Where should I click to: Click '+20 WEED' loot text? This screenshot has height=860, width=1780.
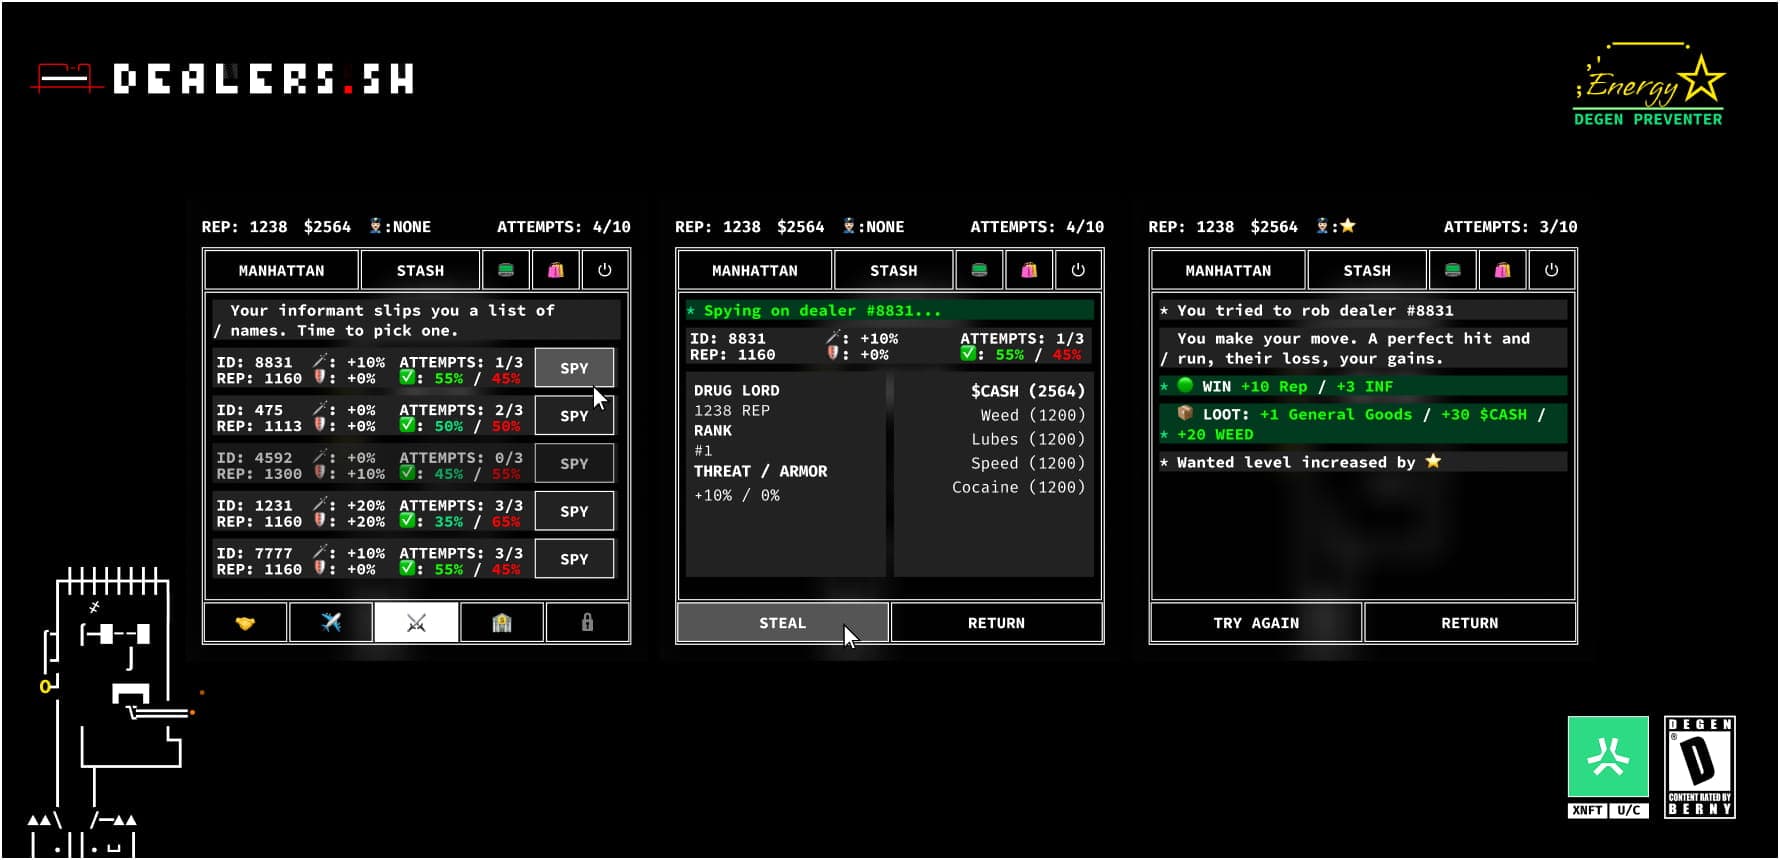click(x=1215, y=434)
